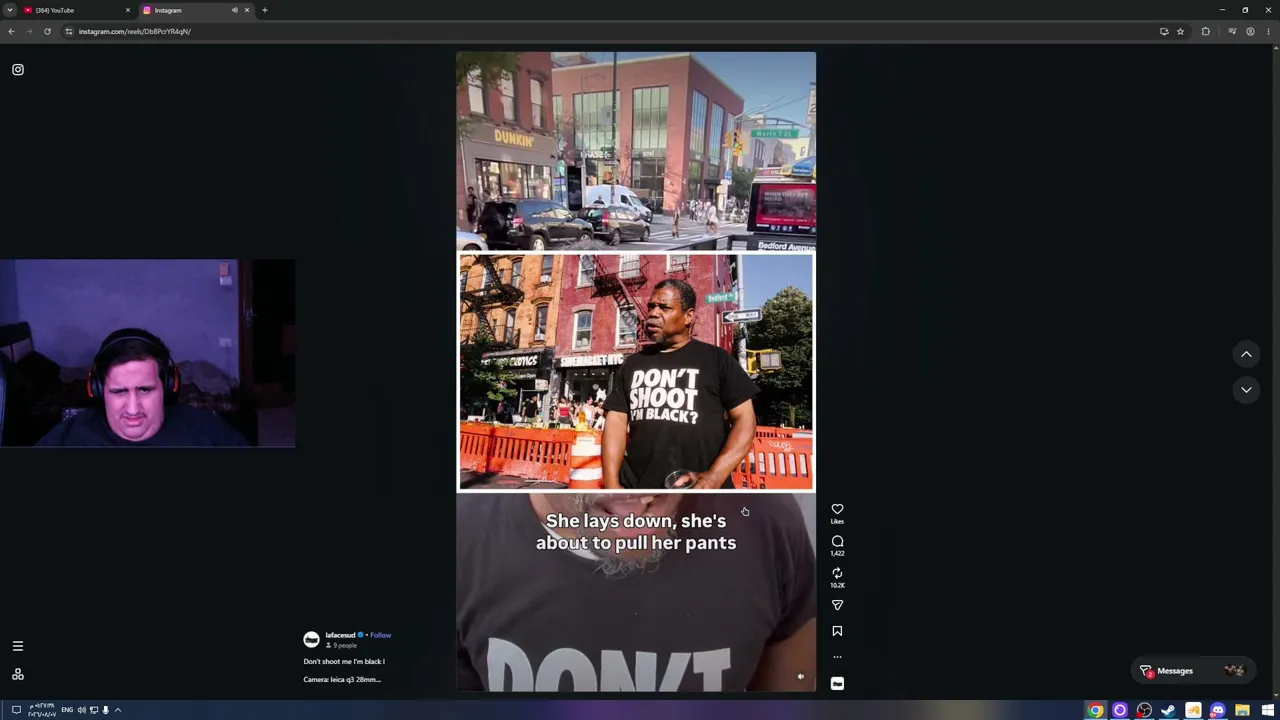The height and width of the screenshot is (720, 1280).
Task: Mute the Instagram tab via the tab speaker icon
Action: click(x=235, y=10)
